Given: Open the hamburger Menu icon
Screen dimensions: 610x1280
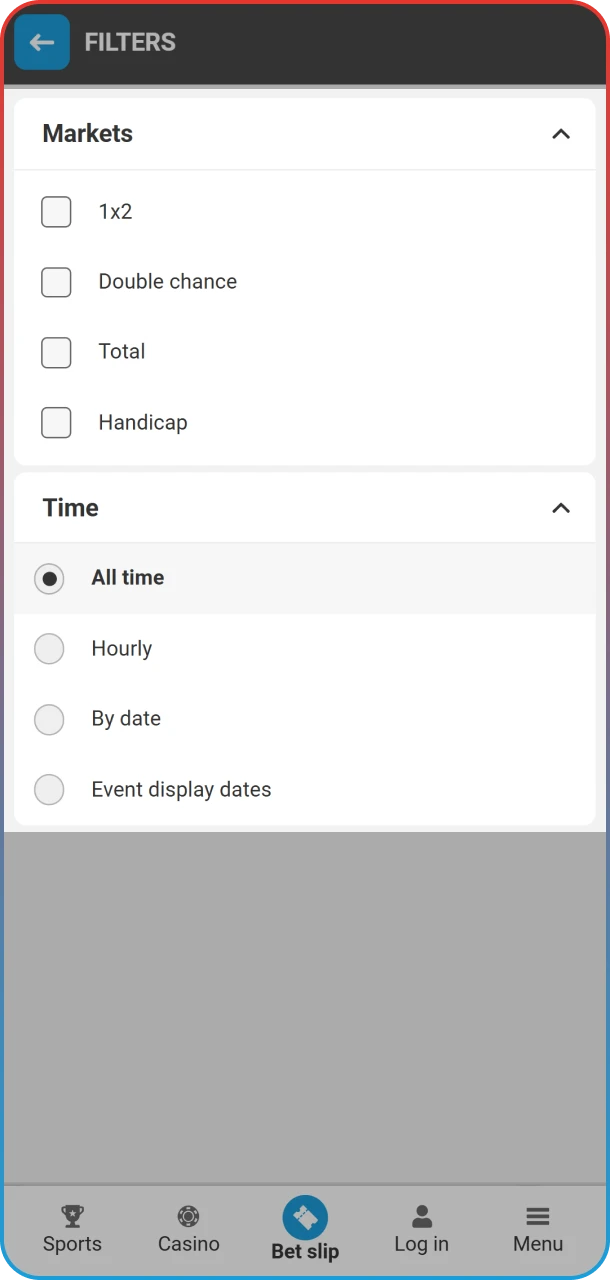Looking at the screenshot, I should (538, 1216).
